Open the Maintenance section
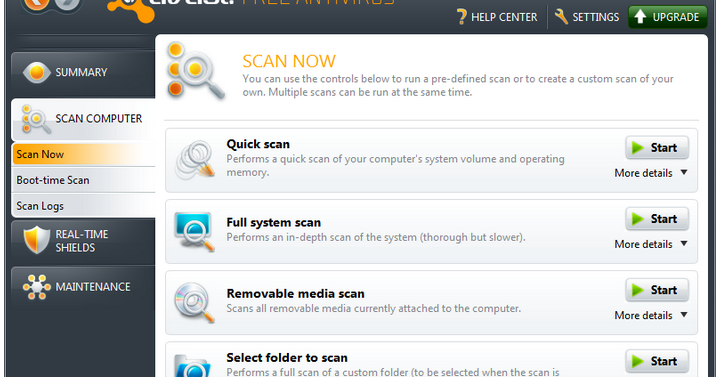Viewport: 718px width, 377px height. [x=83, y=287]
